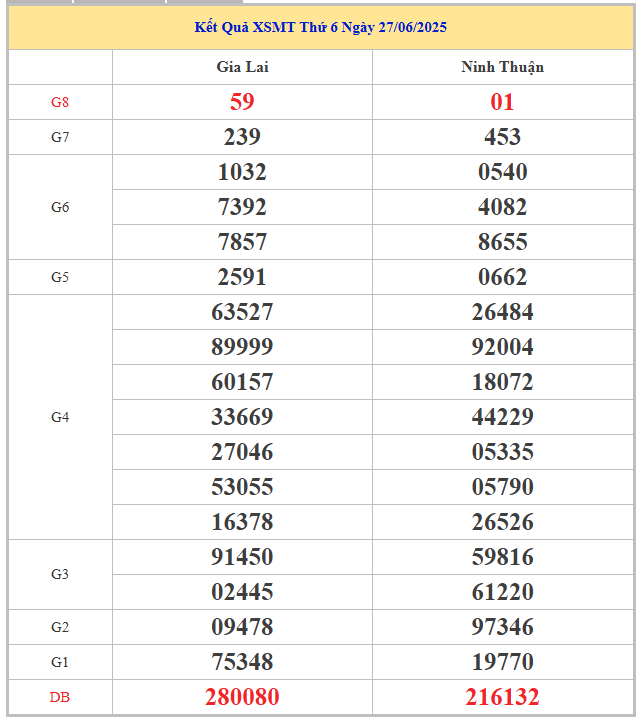
Task: Click Ninh Thuận special prize 216132
Action: (x=502, y=697)
